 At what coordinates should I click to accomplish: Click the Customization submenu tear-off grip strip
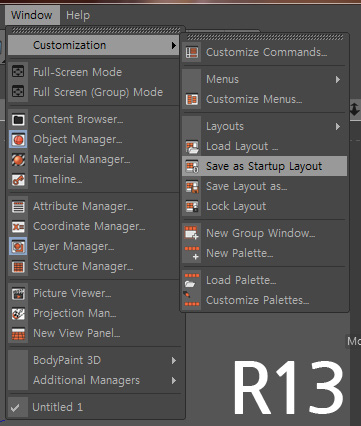click(x=265, y=37)
